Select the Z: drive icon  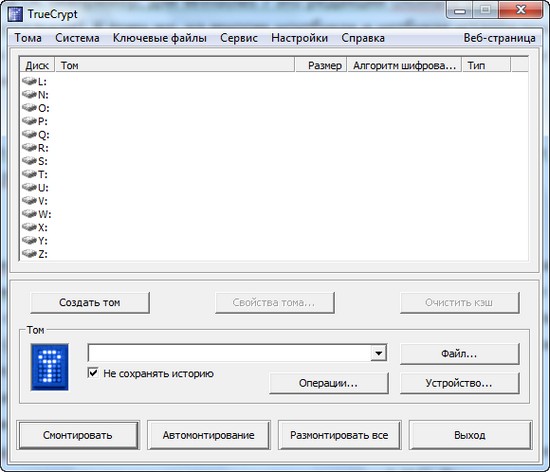29,254
